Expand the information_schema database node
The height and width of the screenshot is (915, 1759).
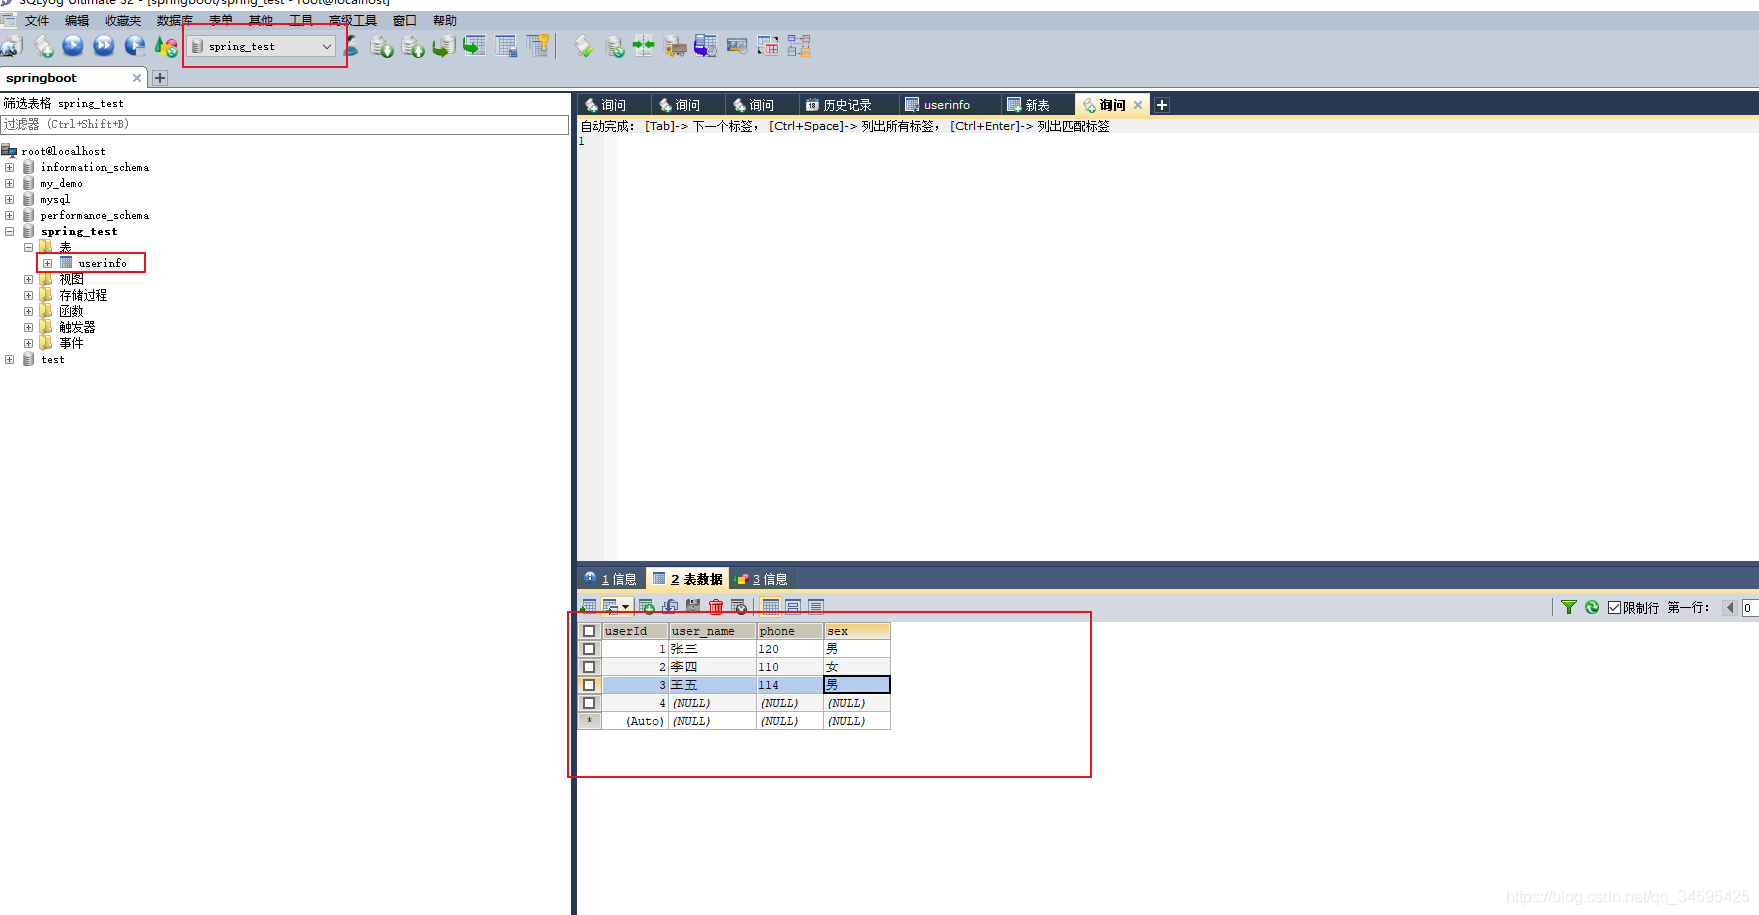tap(10, 167)
